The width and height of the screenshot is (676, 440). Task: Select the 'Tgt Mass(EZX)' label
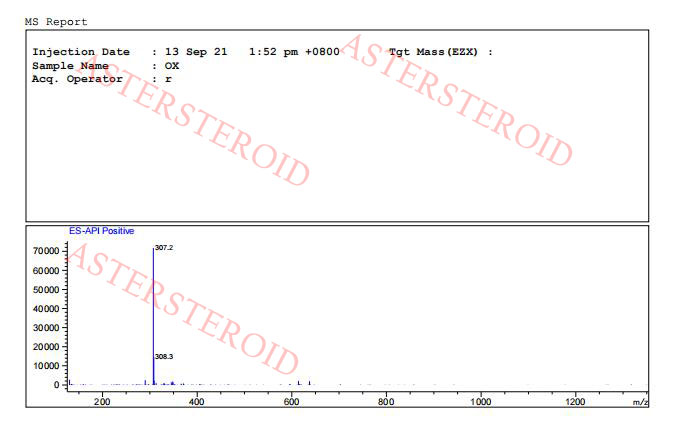click(x=434, y=52)
